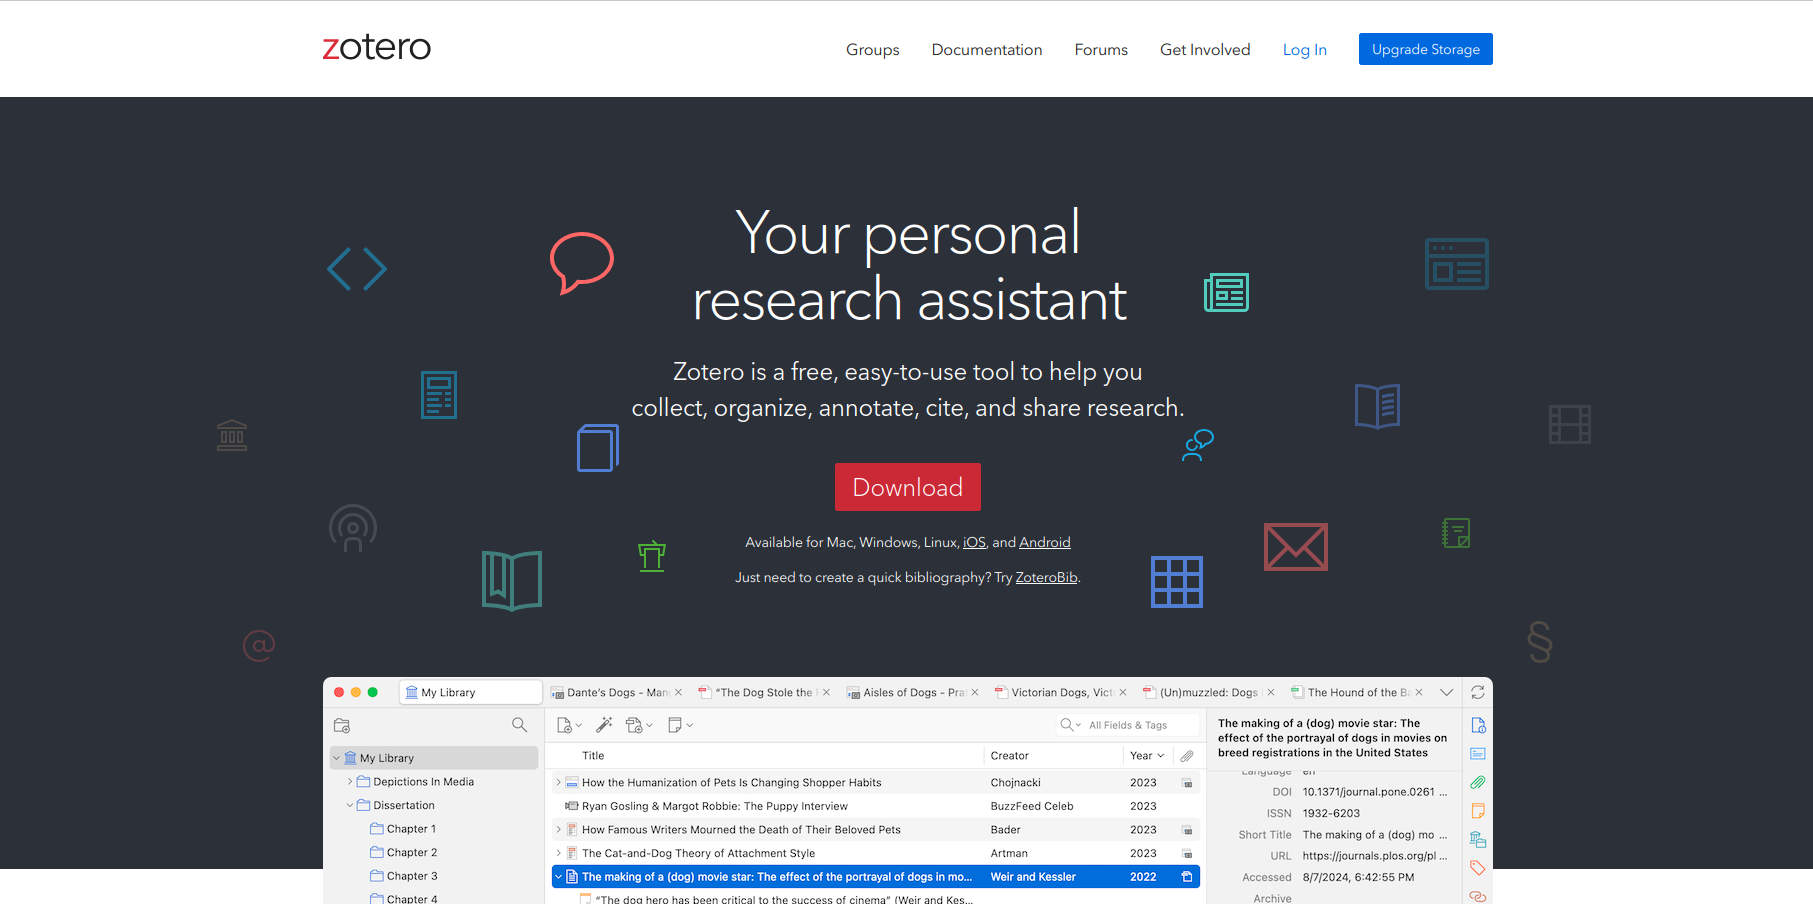This screenshot has height=904, width=1813.
Task: Open the New Item toolbar icon
Action: tap(565, 724)
